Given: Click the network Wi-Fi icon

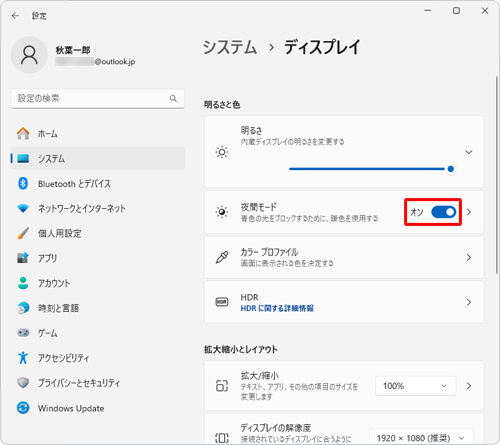Looking at the screenshot, I should [x=23, y=208].
